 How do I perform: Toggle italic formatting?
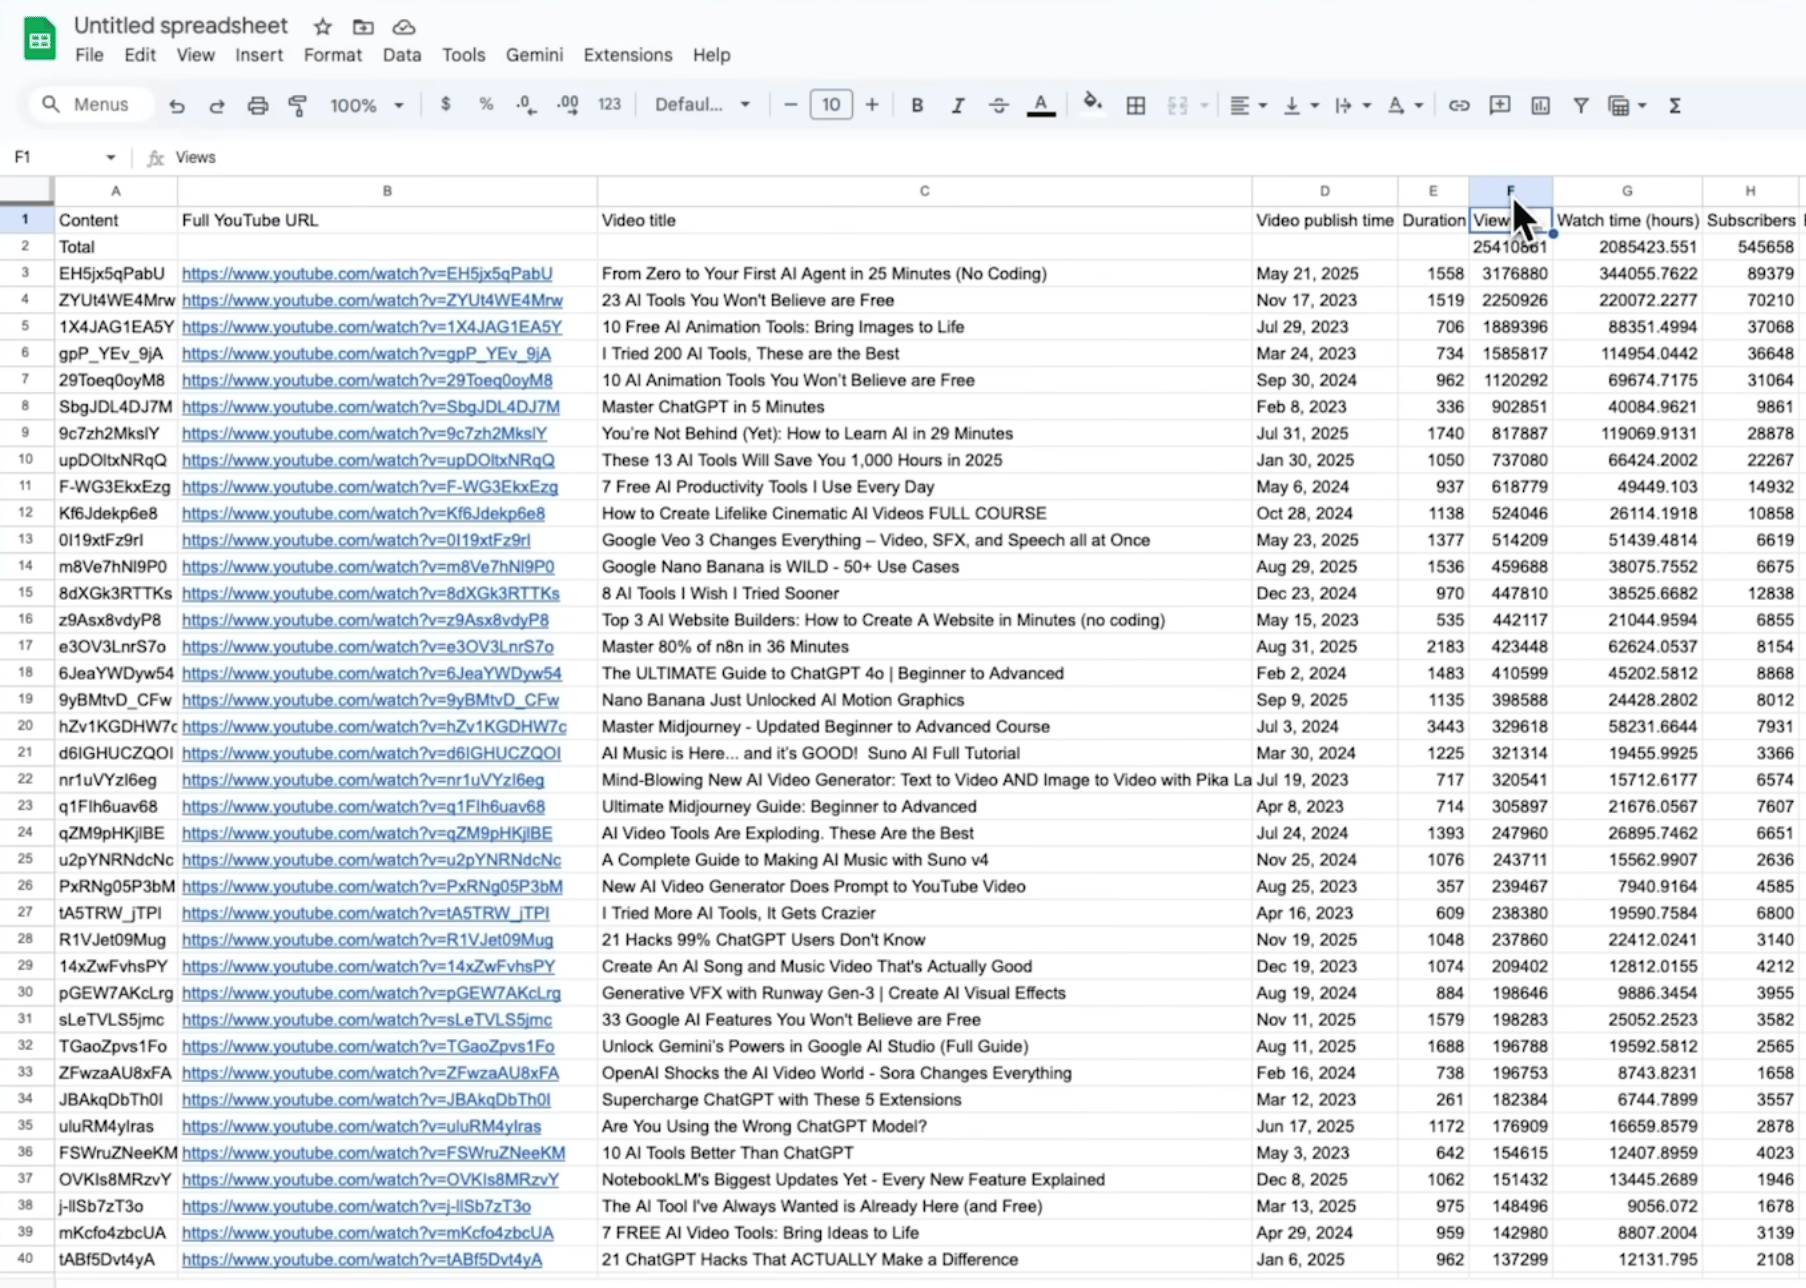[958, 105]
